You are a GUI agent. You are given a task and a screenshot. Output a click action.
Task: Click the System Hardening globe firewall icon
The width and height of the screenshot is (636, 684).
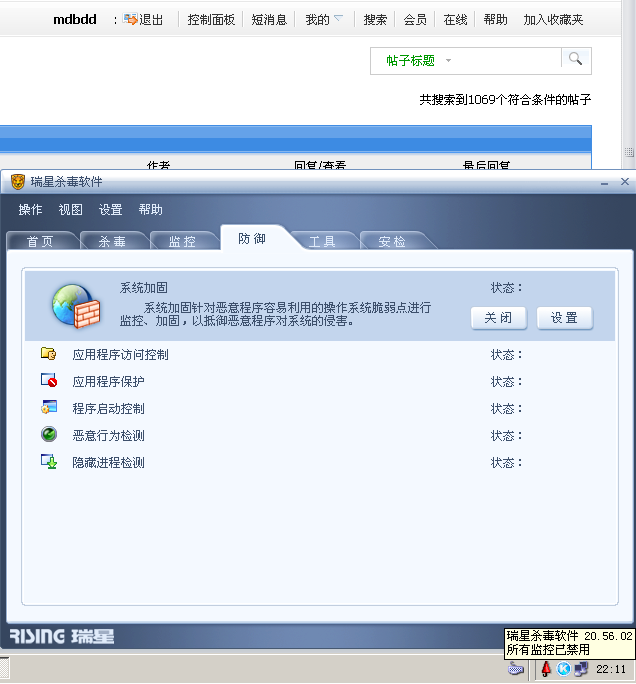click(x=76, y=306)
